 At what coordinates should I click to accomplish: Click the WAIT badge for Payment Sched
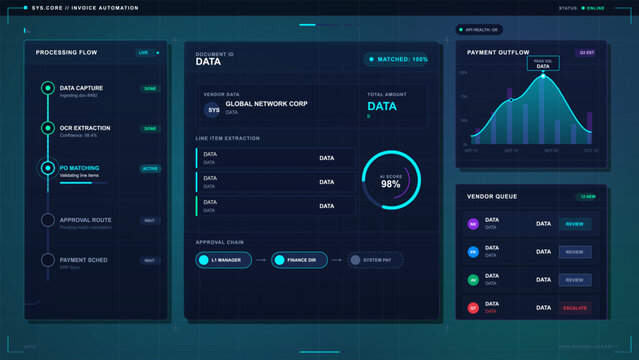click(150, 261)
